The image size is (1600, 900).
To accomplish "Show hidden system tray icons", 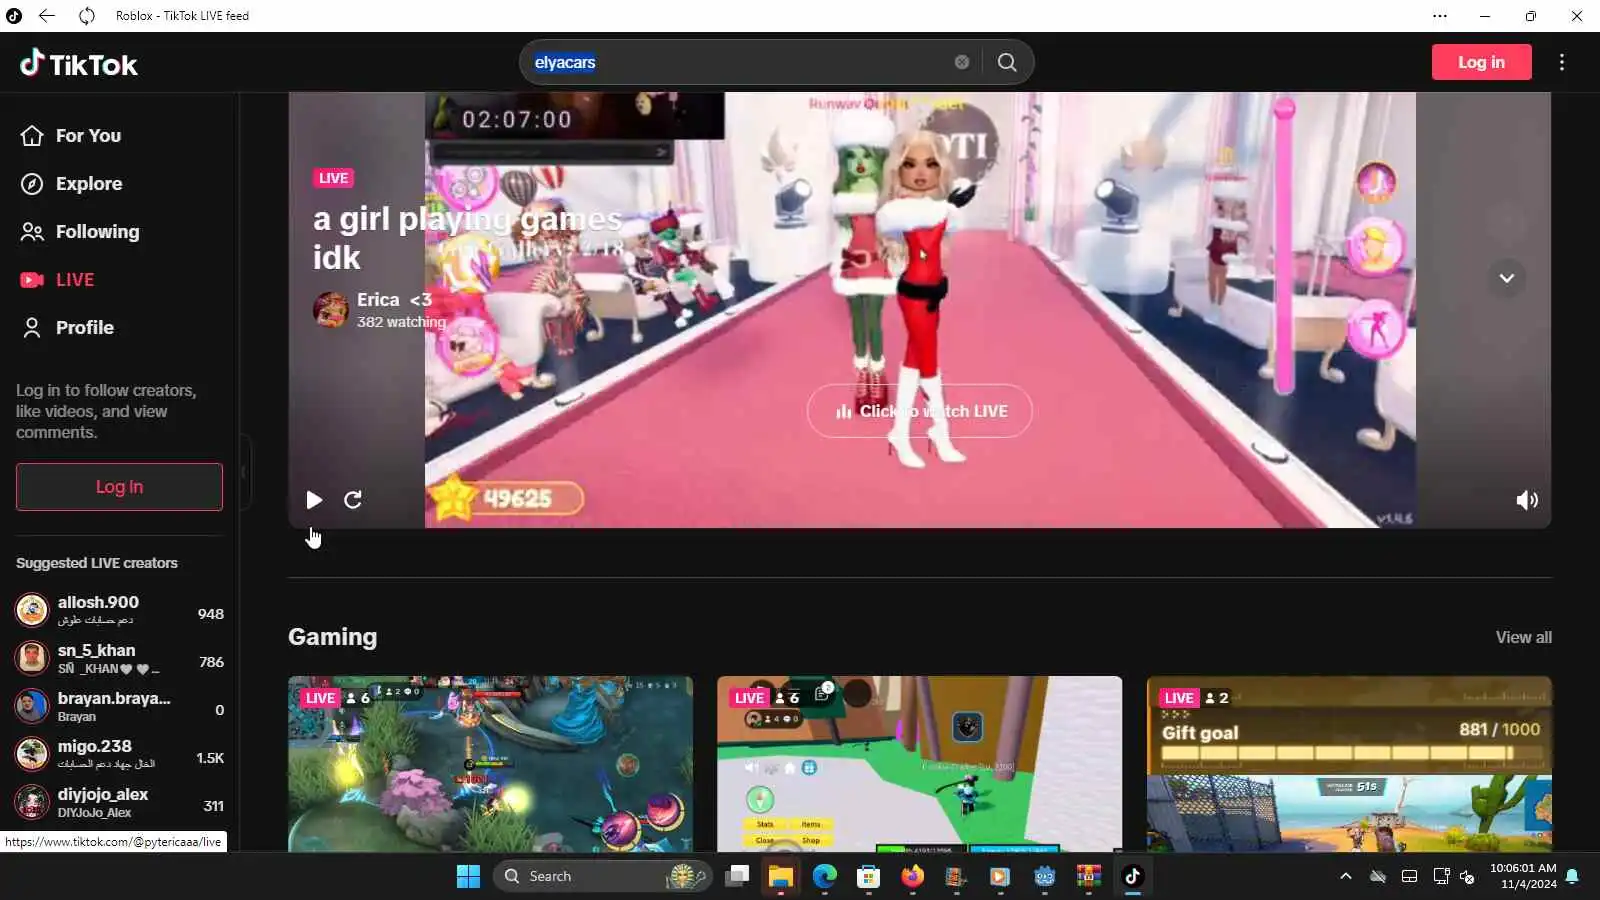I will click(1346, 876).
